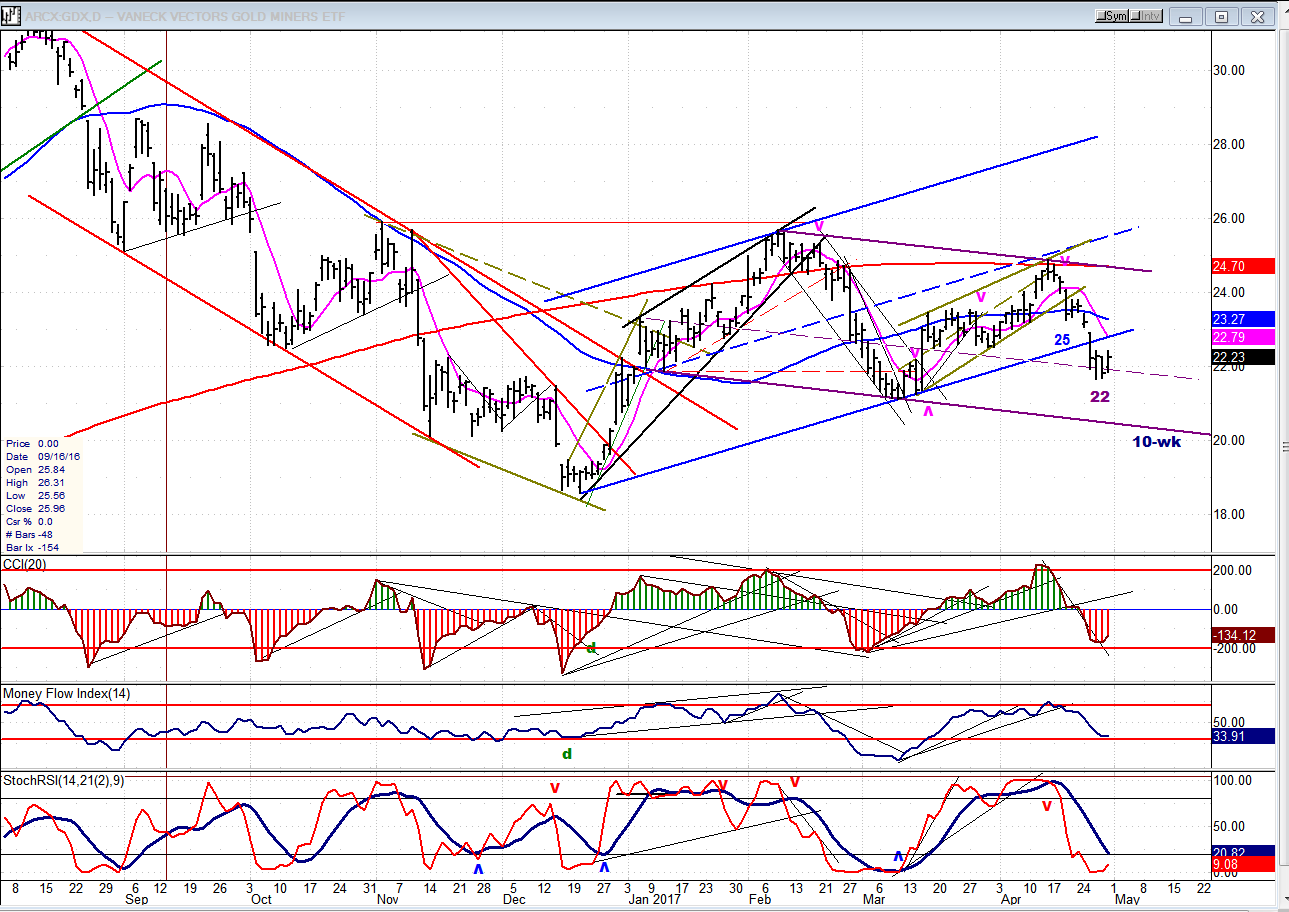The height and width of the screenshot is (912, 1289).
Task: Select the 10-wk cycle annotation
Action: [1157, 442]
